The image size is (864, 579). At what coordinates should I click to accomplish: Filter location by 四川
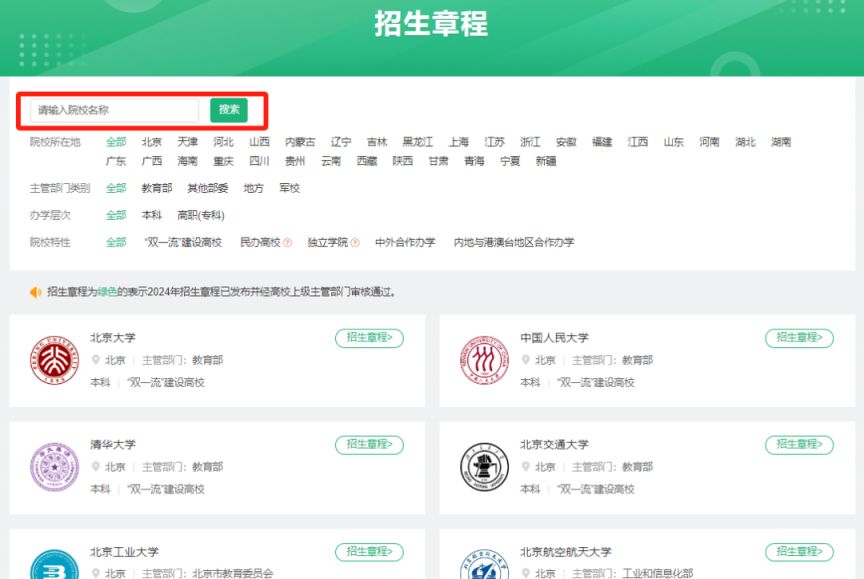pyautogui.click(x=259, y=161)
